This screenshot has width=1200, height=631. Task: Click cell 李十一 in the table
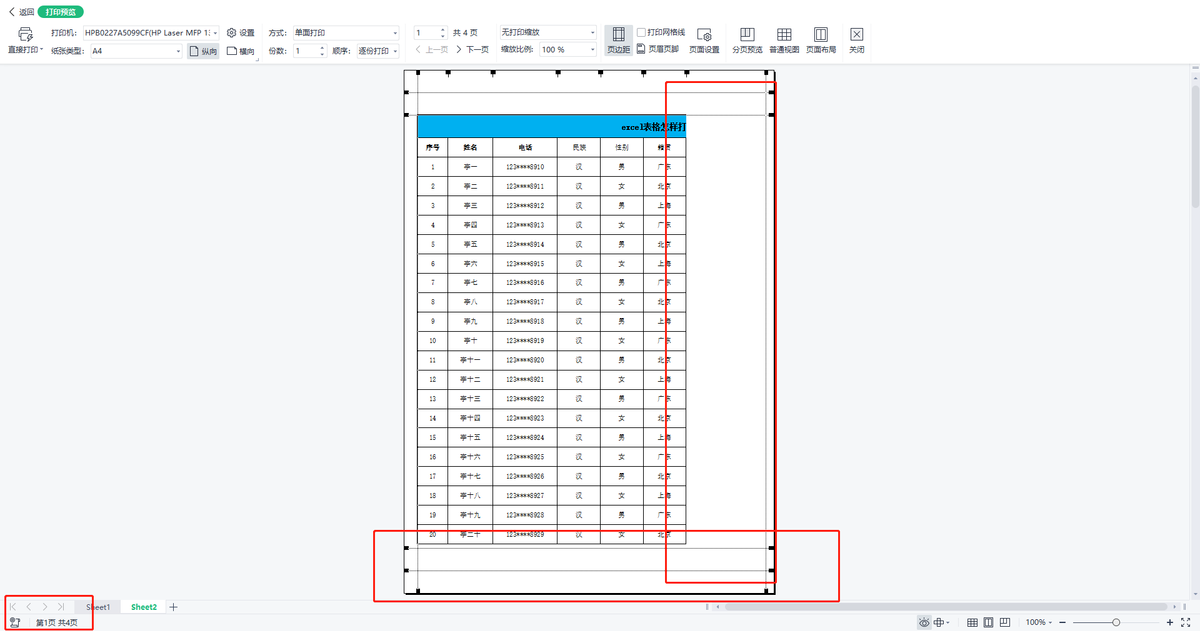tap(470, 360)
